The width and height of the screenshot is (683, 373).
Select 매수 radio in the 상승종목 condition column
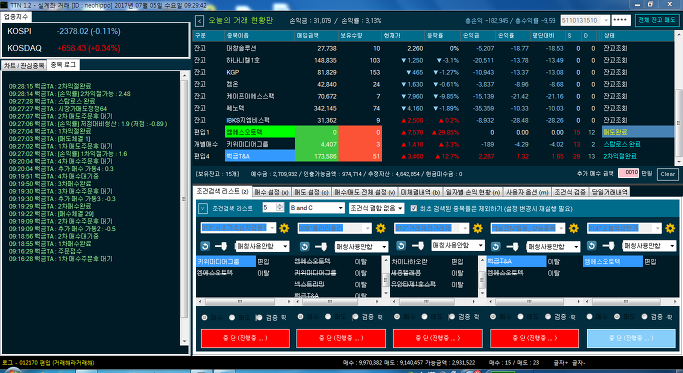(493, 317)
